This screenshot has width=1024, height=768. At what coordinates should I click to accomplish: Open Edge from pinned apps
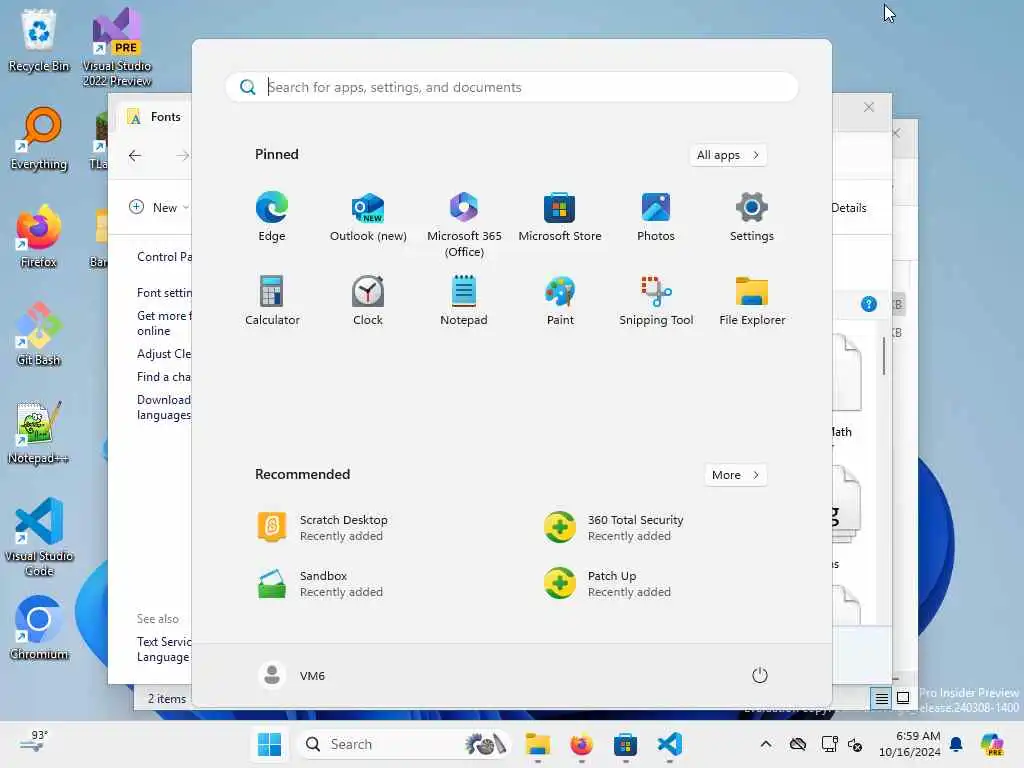272,217
